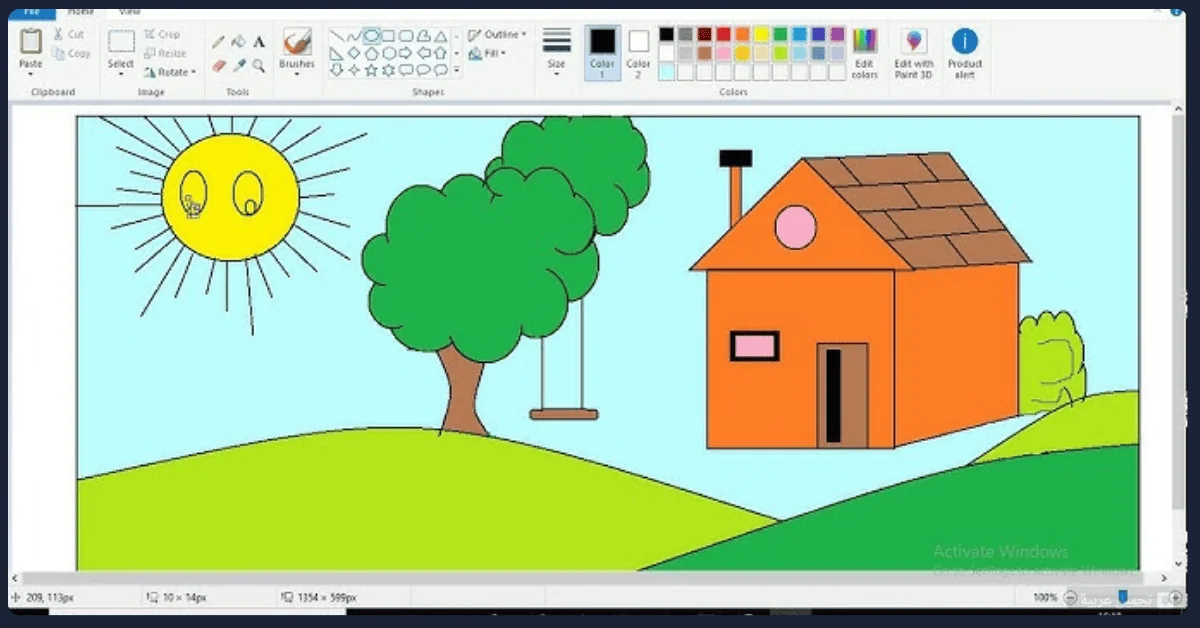Open the Select dropdown arrow

coord(121,73)
